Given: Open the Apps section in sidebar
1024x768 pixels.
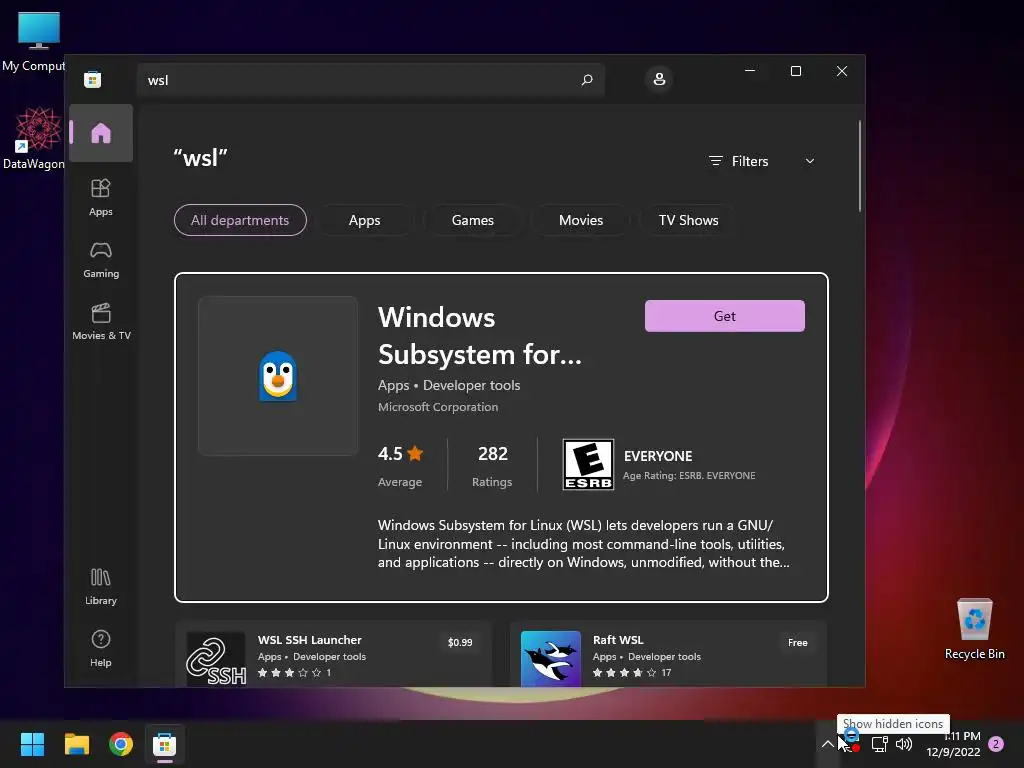Looking at the screenshot, I should pyautogui.click(x=101, y=197).
